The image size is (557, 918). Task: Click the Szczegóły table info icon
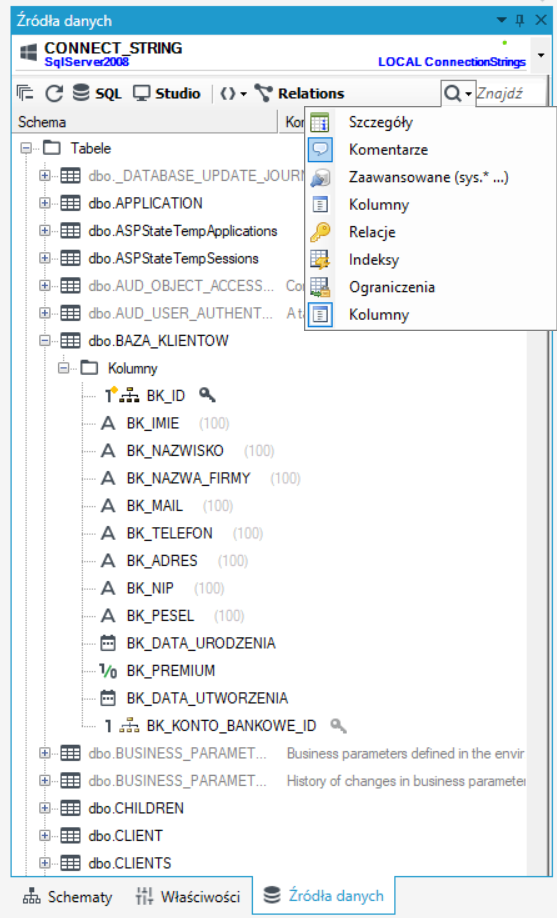[x=320, y=122]
